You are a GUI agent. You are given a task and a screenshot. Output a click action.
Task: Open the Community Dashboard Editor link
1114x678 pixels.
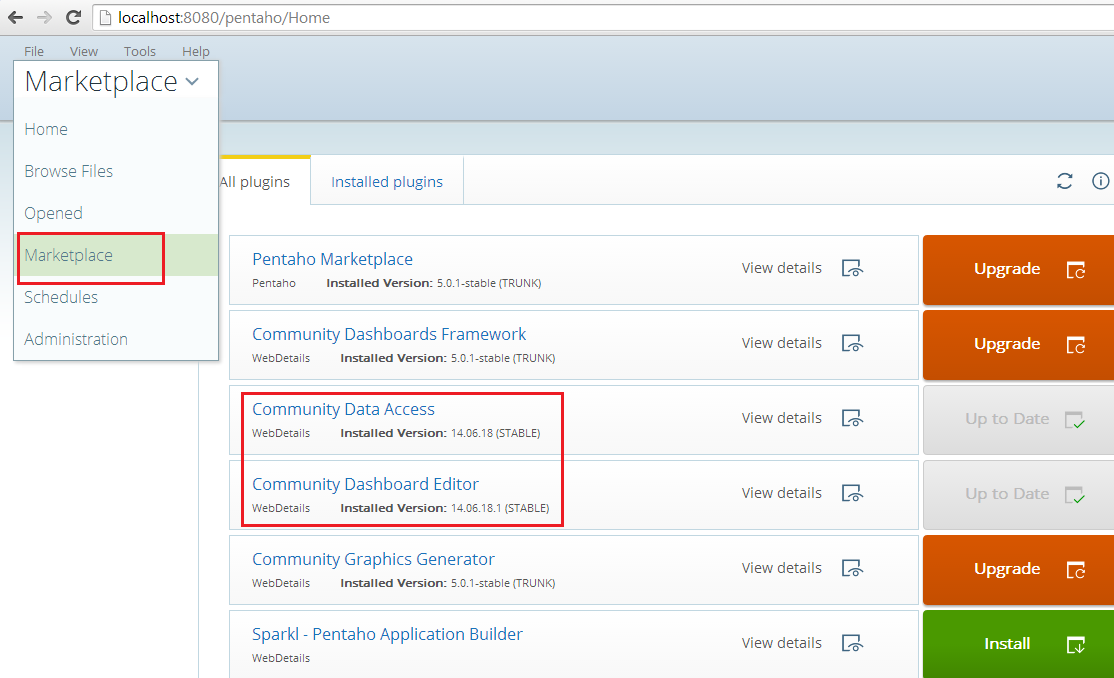365,484
